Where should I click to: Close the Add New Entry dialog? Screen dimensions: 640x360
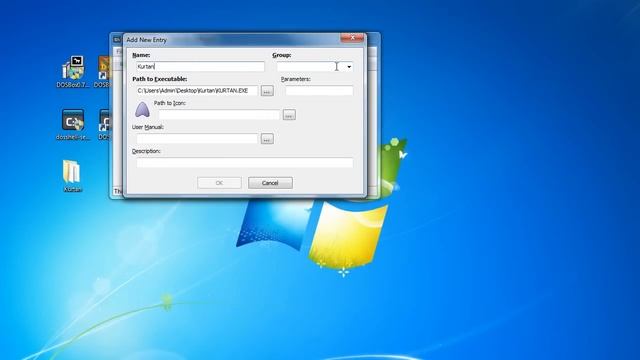pyautogui.click(x=352, y=38)
